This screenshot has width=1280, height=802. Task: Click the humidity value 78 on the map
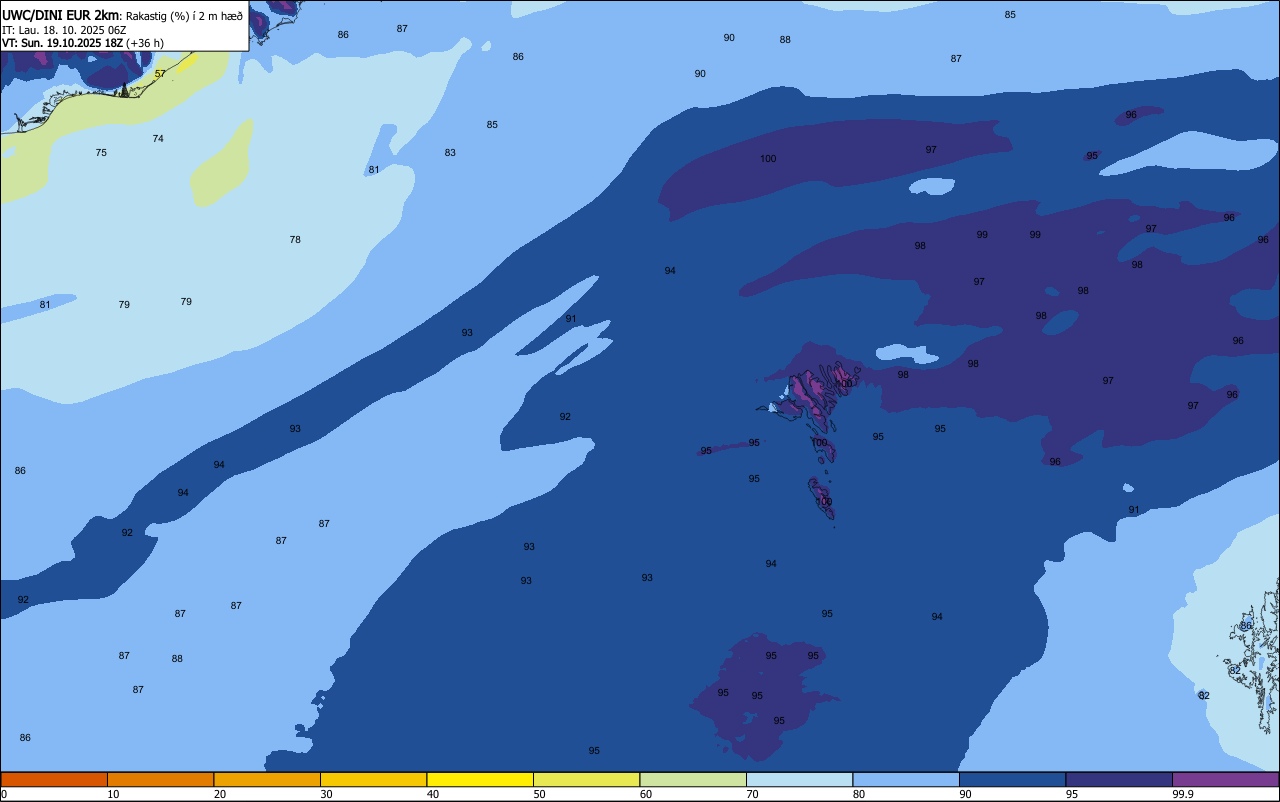[295, 240]
